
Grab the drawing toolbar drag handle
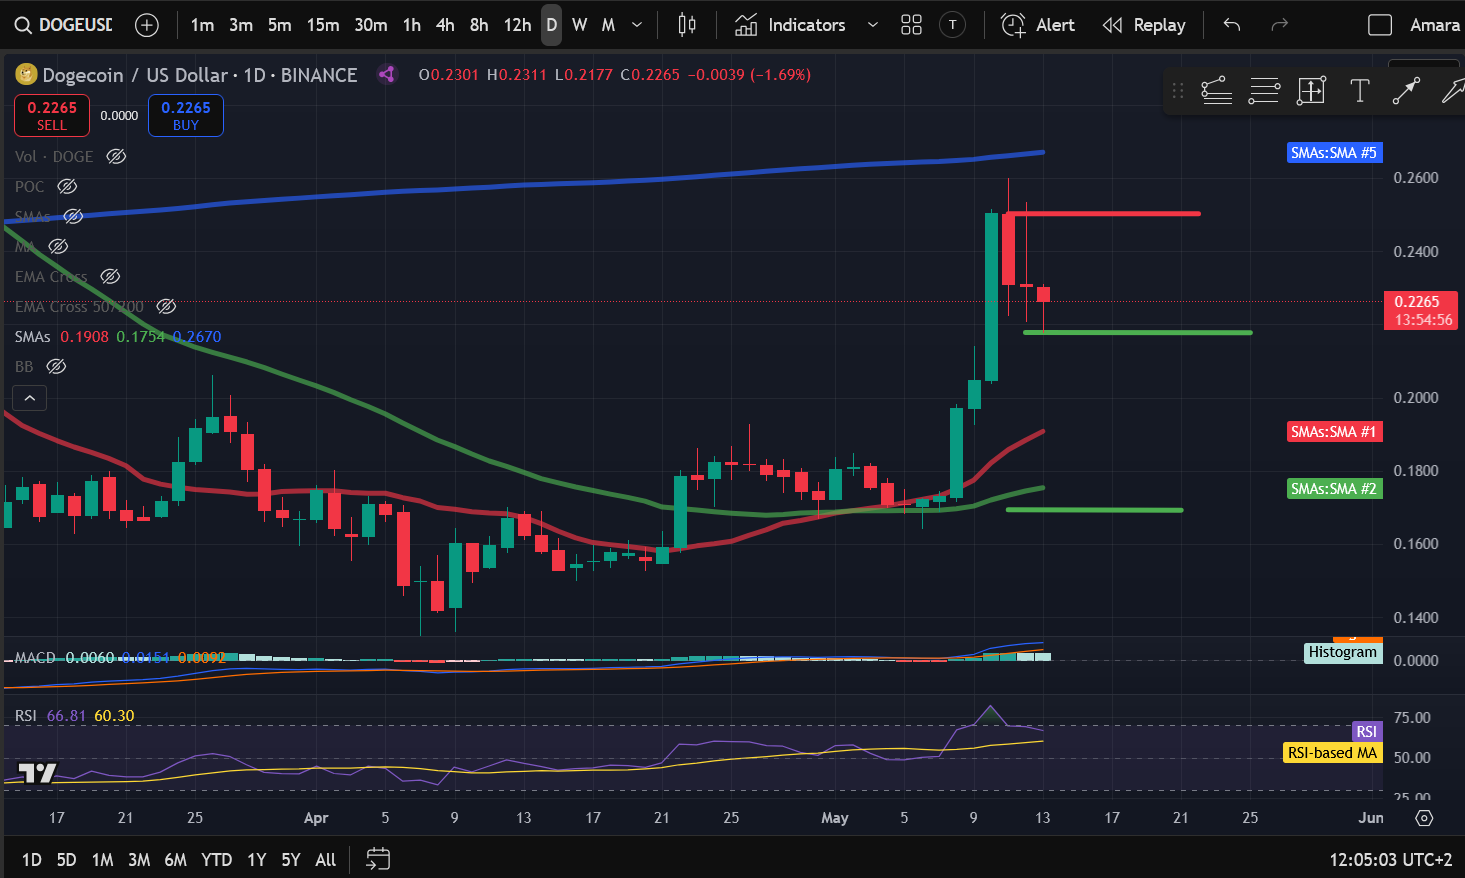point(1178,91)
